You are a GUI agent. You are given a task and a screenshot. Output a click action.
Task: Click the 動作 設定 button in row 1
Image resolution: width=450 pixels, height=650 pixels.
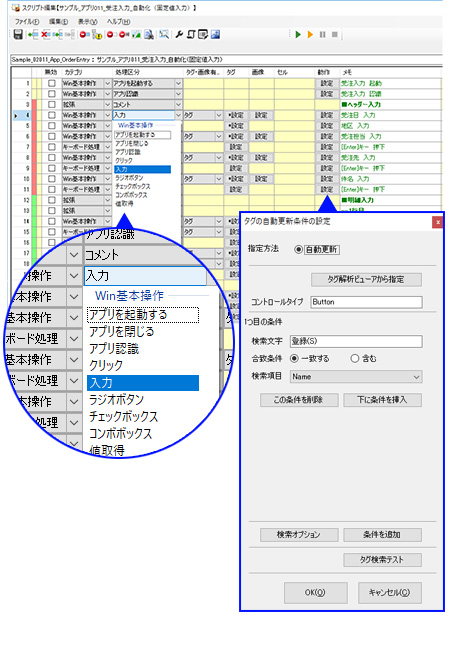[327, 83]
